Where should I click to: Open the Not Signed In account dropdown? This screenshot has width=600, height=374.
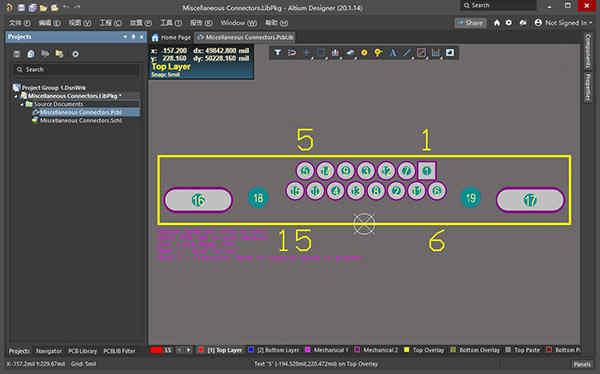[x=563, y=23]
